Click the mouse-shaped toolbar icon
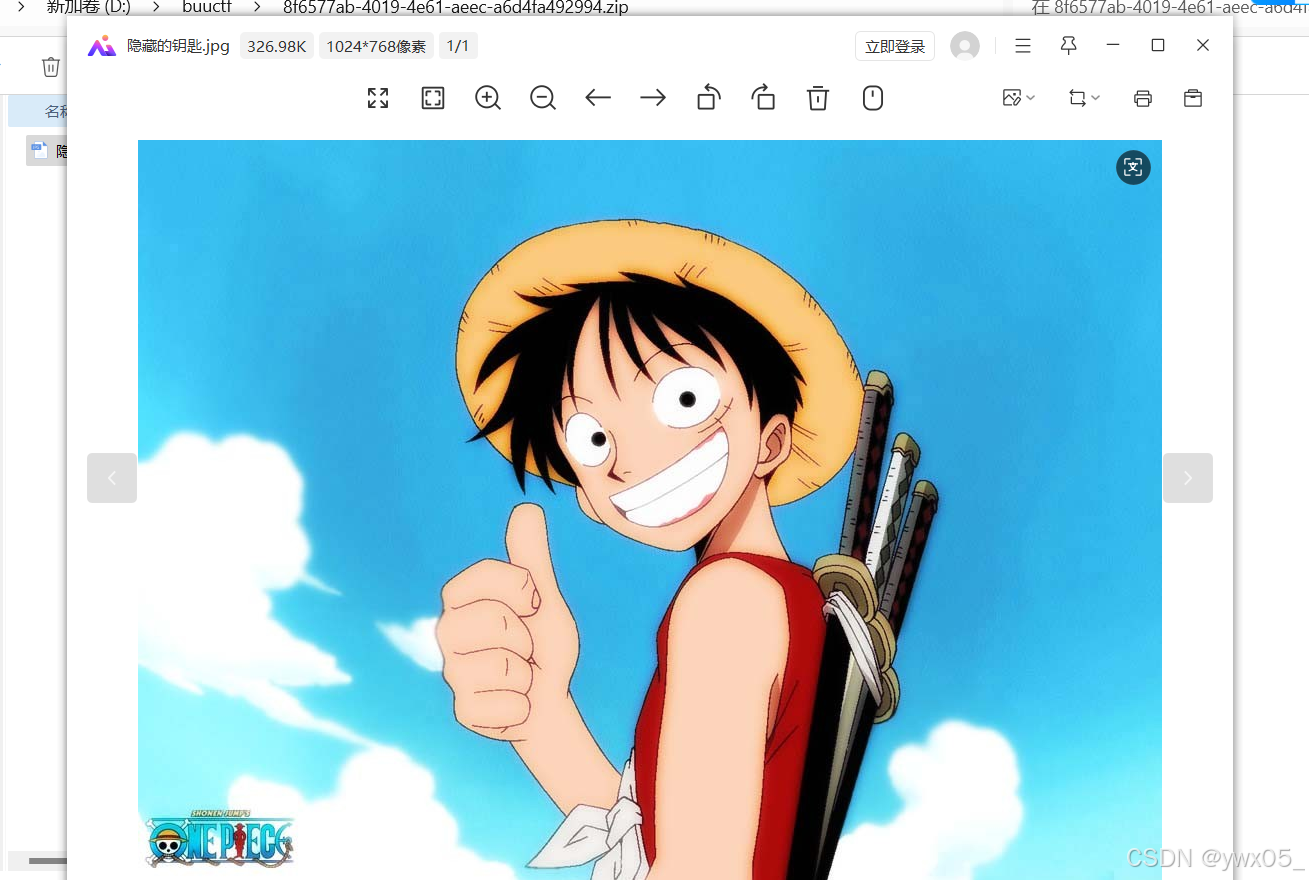Image resolution: width=1309 pixels, height=880 pixels. tap(873, 98)
